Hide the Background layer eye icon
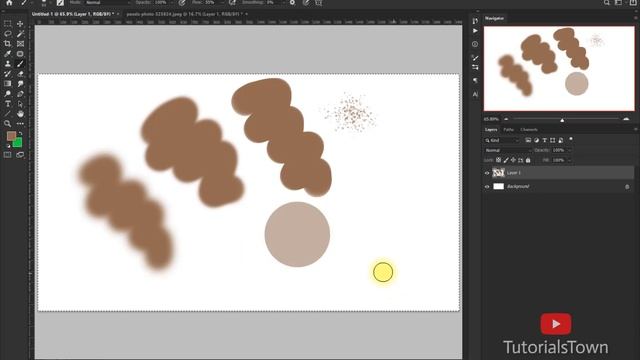This screenshot has width=640, height=360. 487,187
